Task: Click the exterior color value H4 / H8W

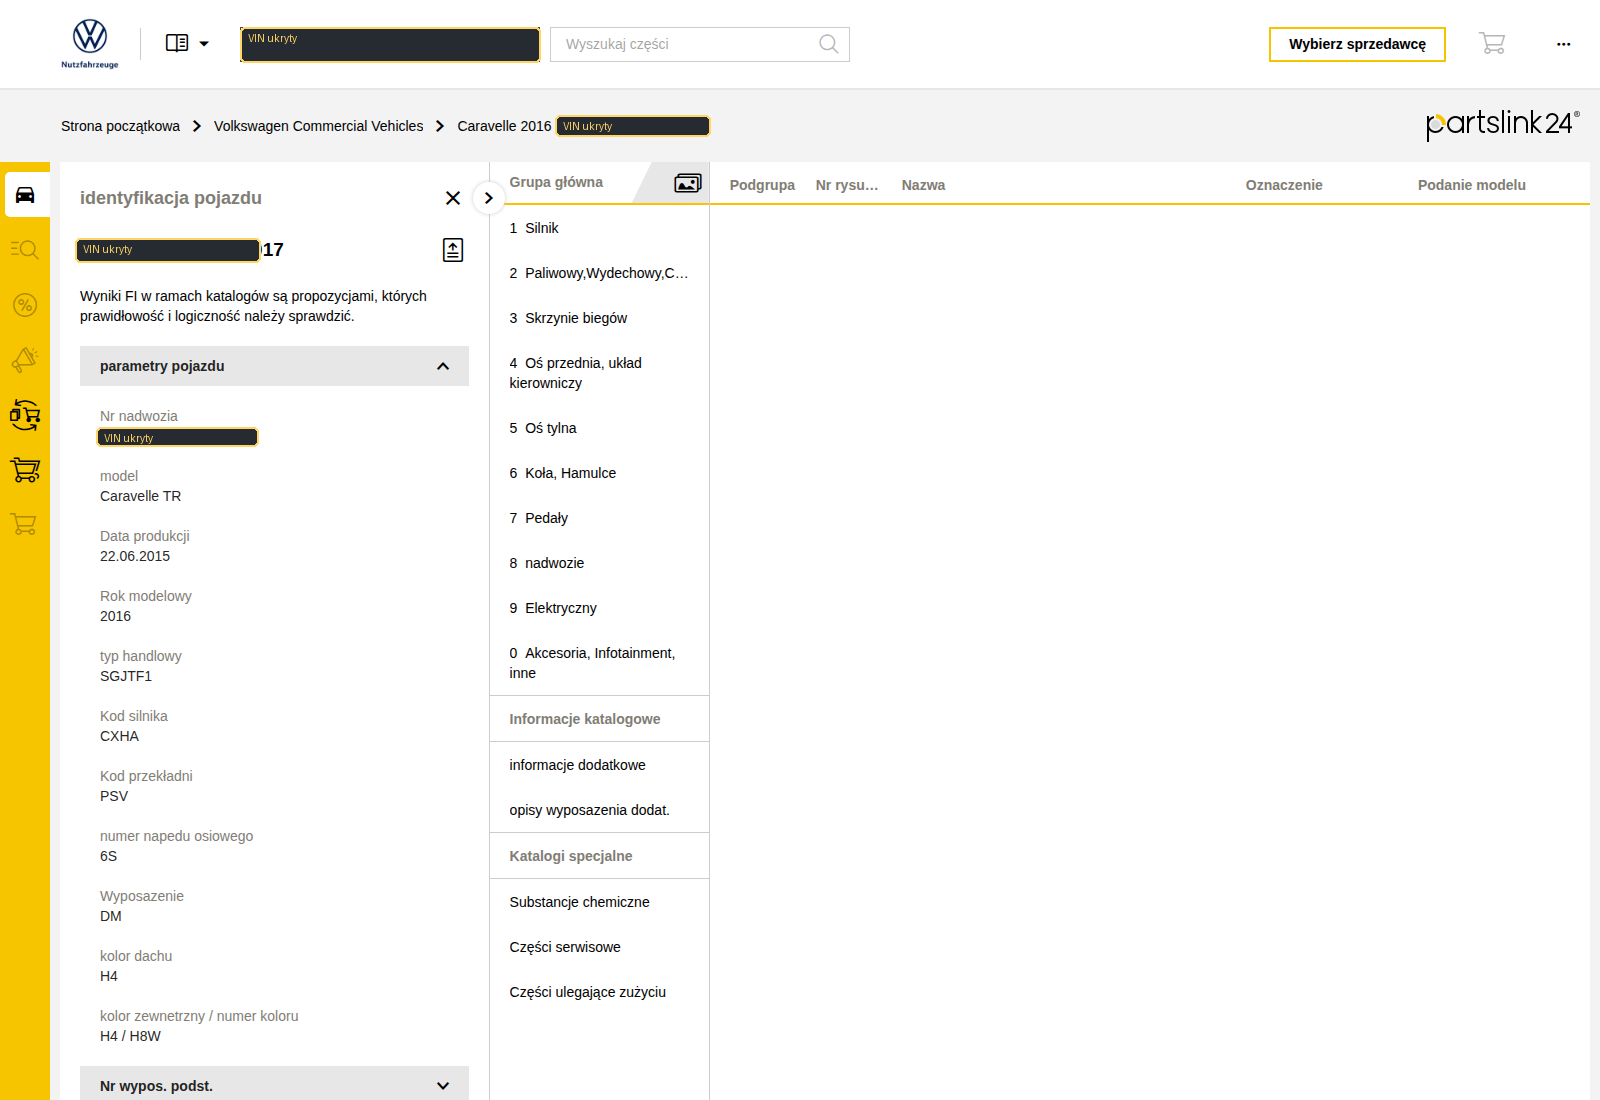Action: 130,1036
